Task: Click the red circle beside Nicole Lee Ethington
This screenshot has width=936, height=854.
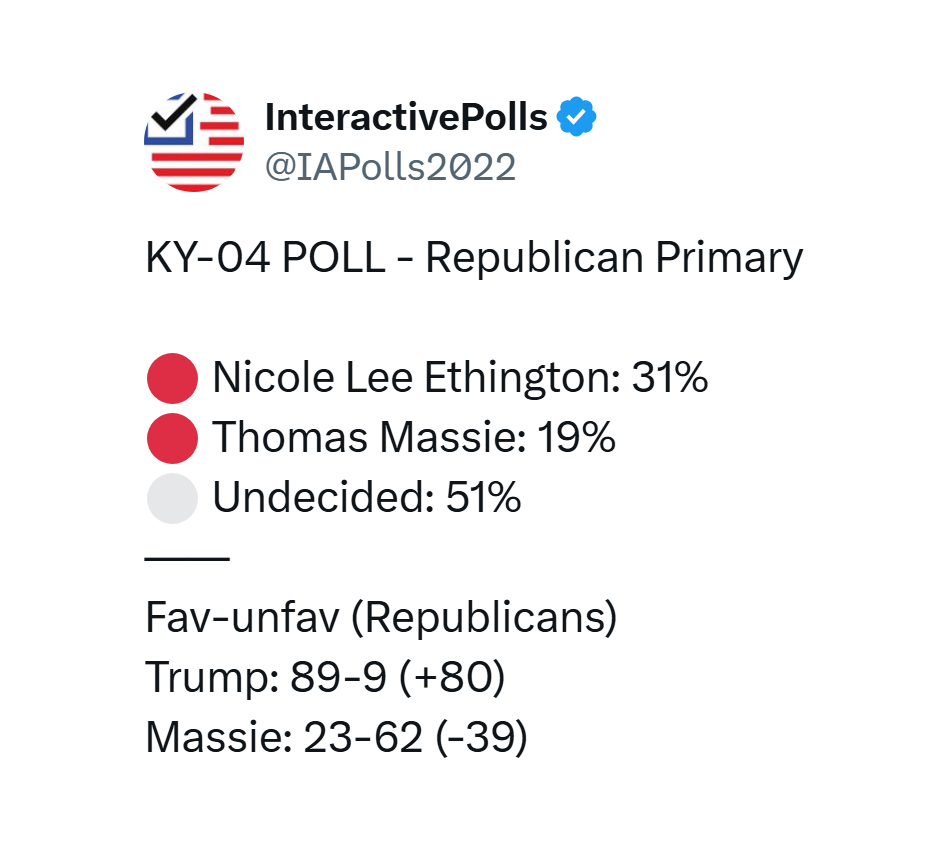Action: pos(173,378)
